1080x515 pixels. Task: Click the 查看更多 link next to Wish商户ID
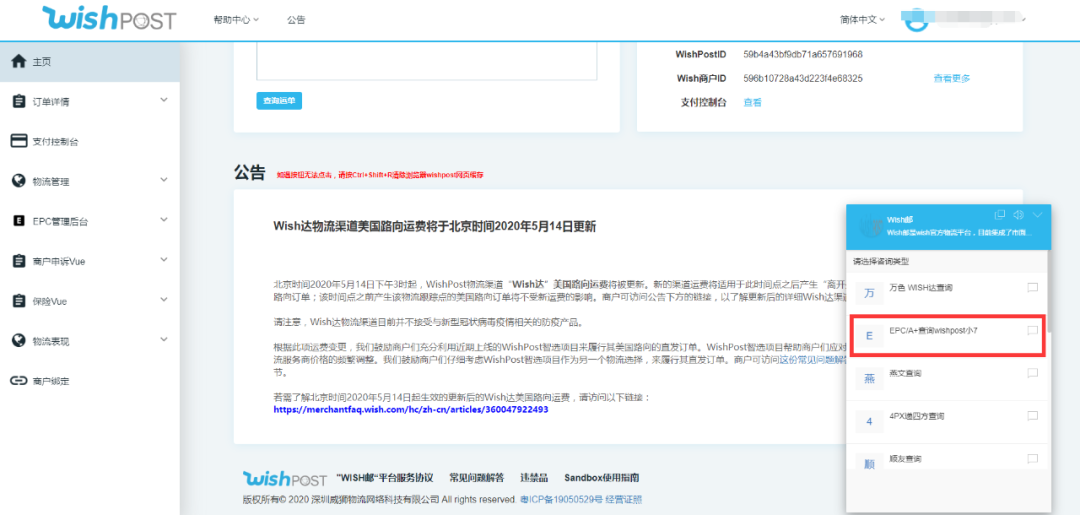point(952,78)
